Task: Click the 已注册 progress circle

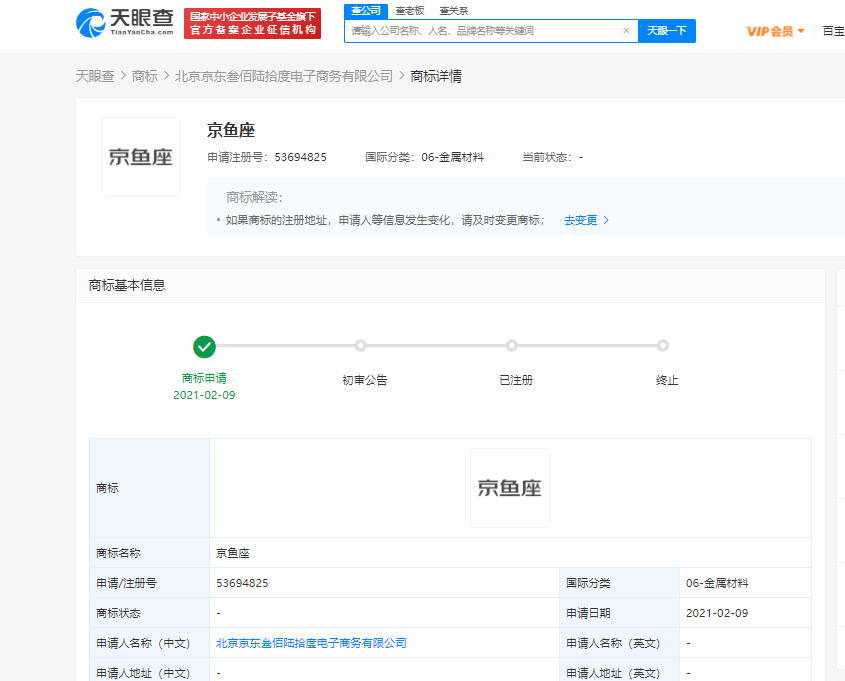Action: [x=512, y=345]
